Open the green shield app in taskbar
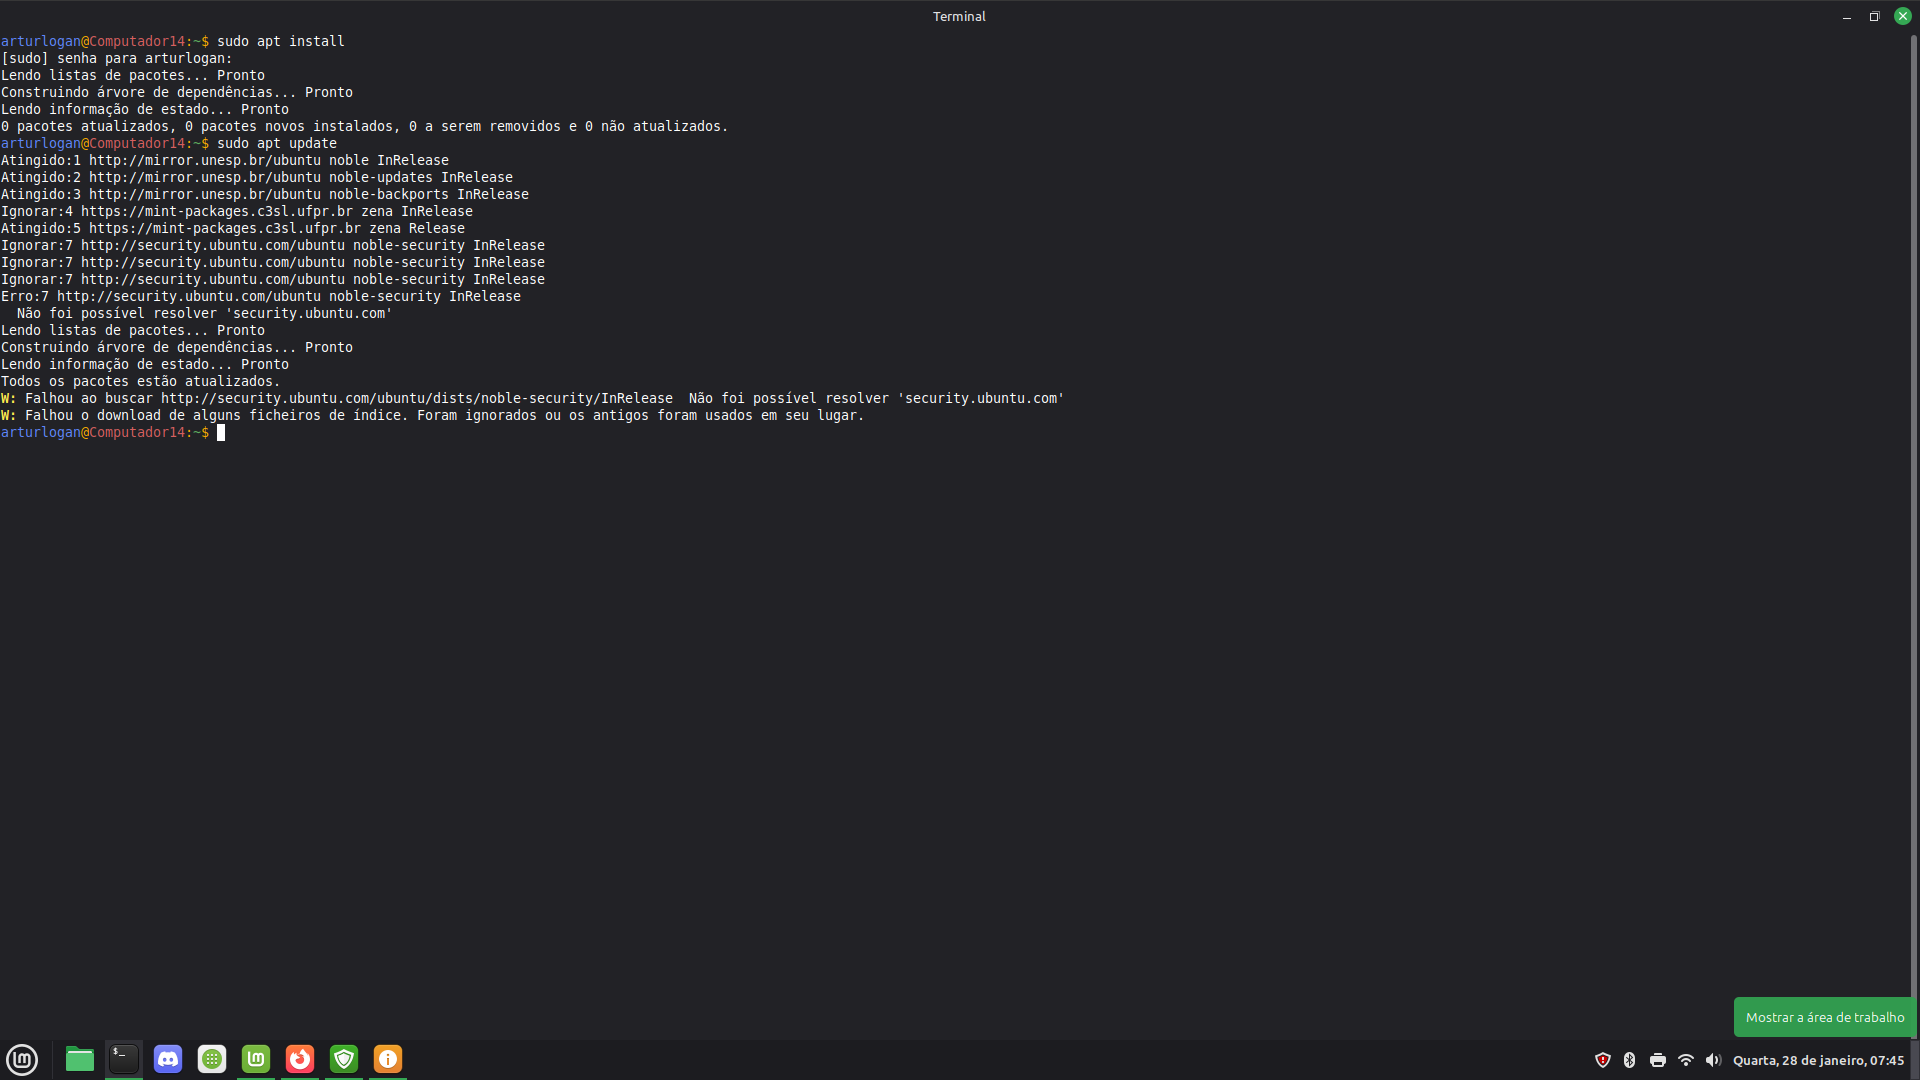The width and height of the screenshot is (1920, 1080). point(344,1059)
